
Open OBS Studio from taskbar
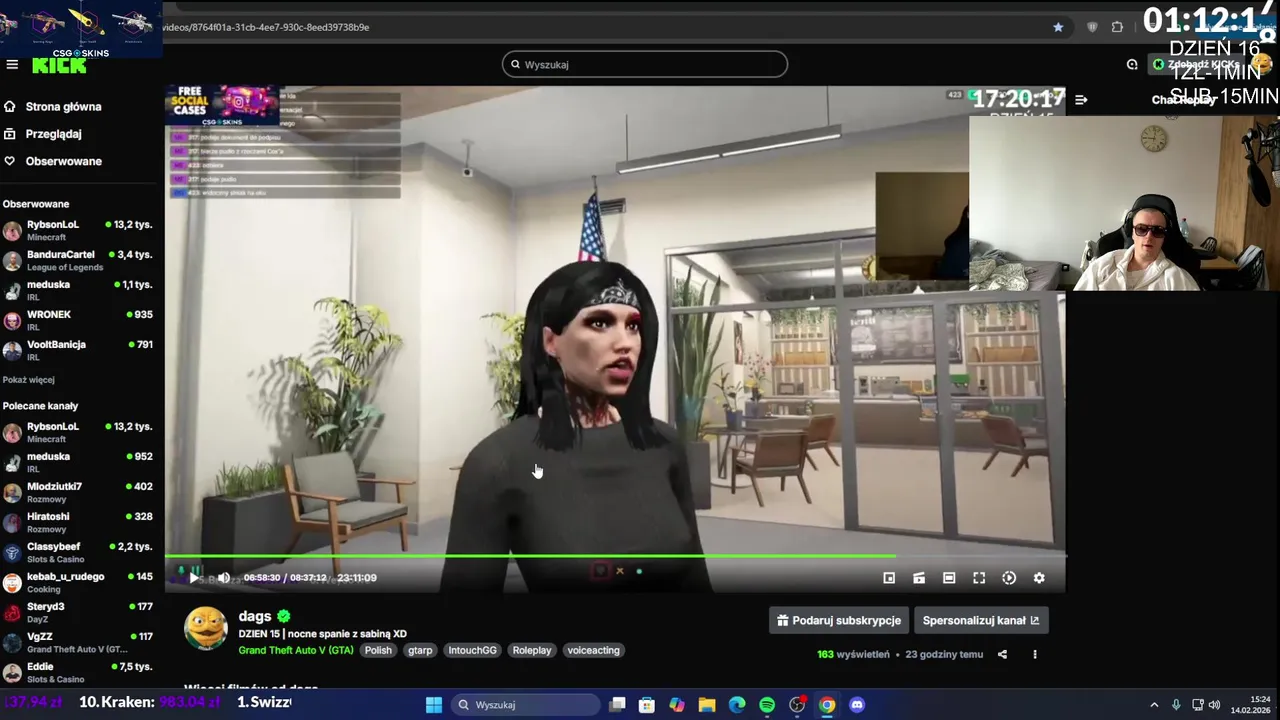point(797,705)
